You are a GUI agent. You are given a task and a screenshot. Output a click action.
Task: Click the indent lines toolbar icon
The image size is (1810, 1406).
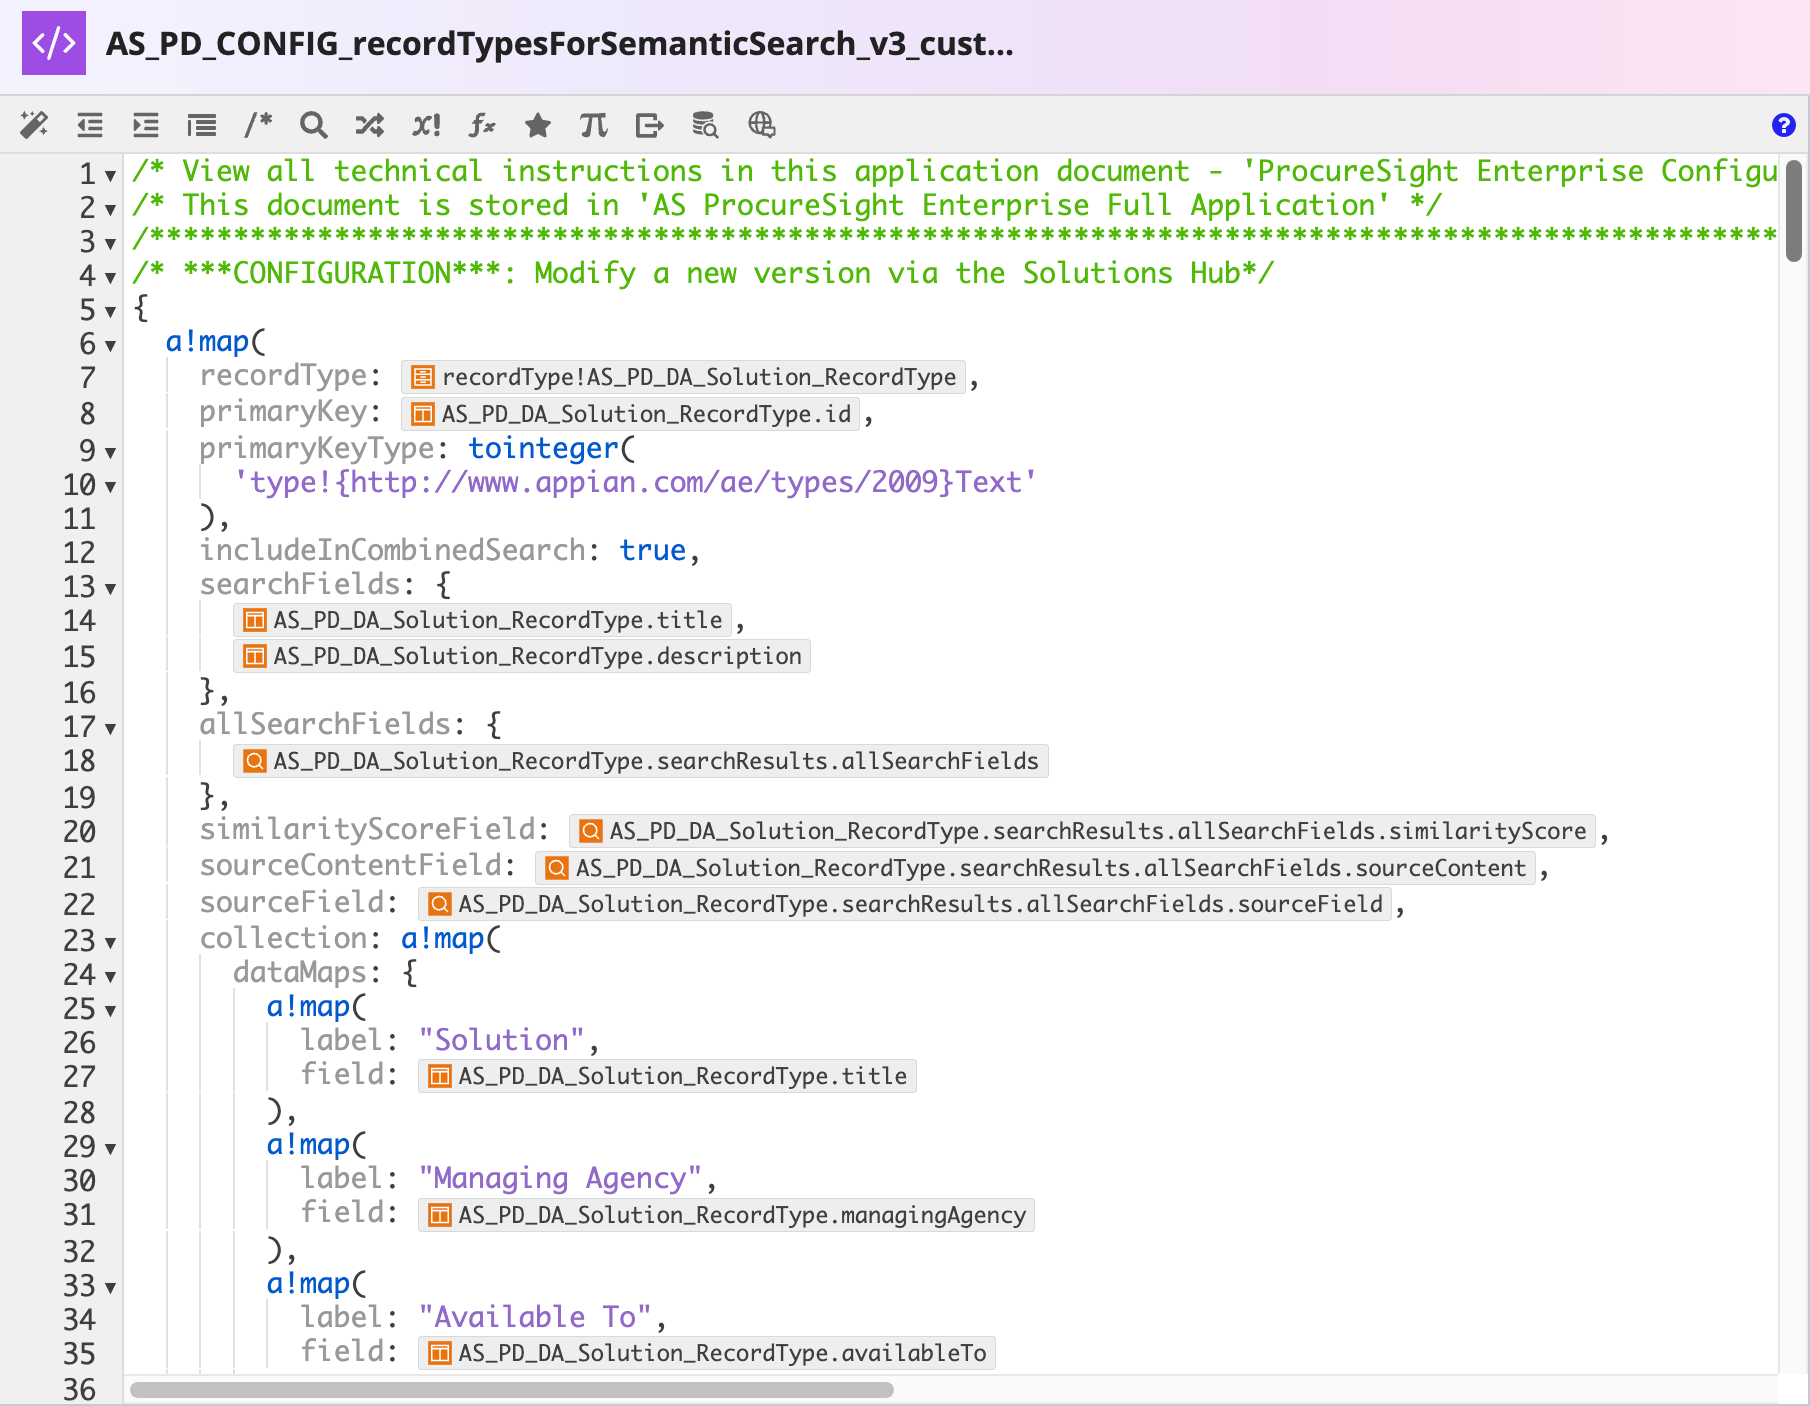point(146,125)
